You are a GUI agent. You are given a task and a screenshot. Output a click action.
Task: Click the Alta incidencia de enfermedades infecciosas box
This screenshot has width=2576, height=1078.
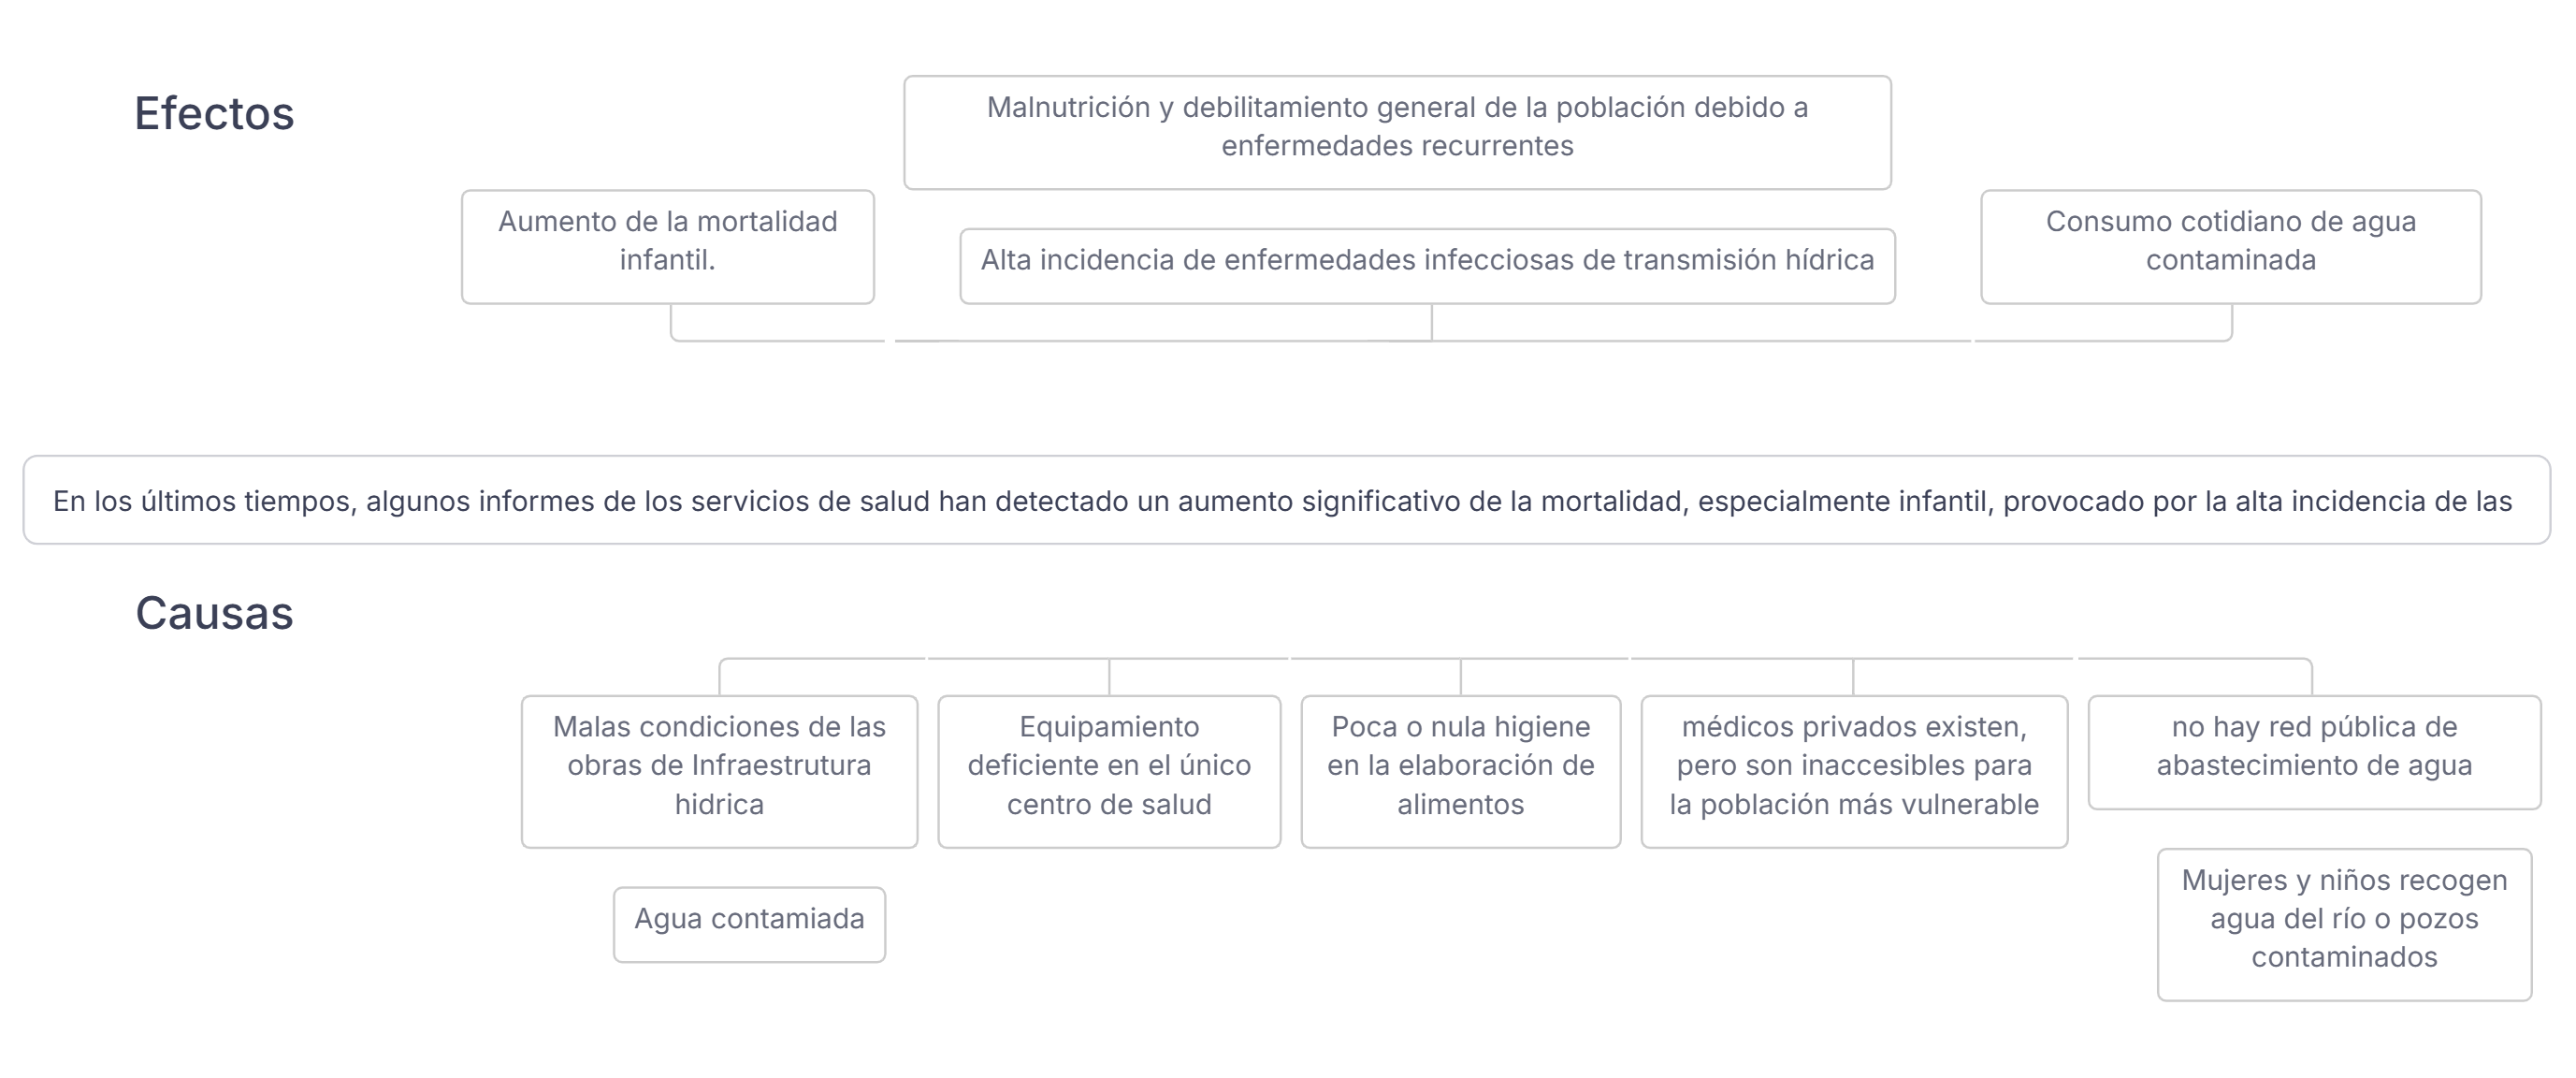tap(1427, 265)
